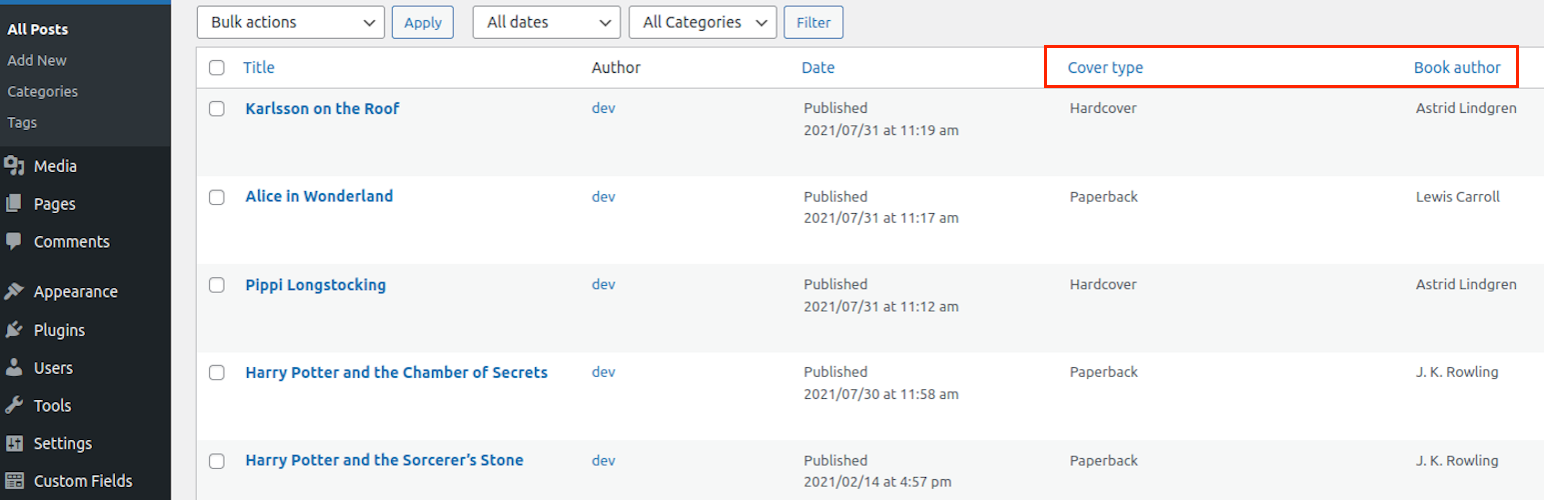This screenshot has height=500, width=1544.
Task: Click Paperback in Alice in Wonderland row
Action: pyautogui.click(x=1104, y=197)
